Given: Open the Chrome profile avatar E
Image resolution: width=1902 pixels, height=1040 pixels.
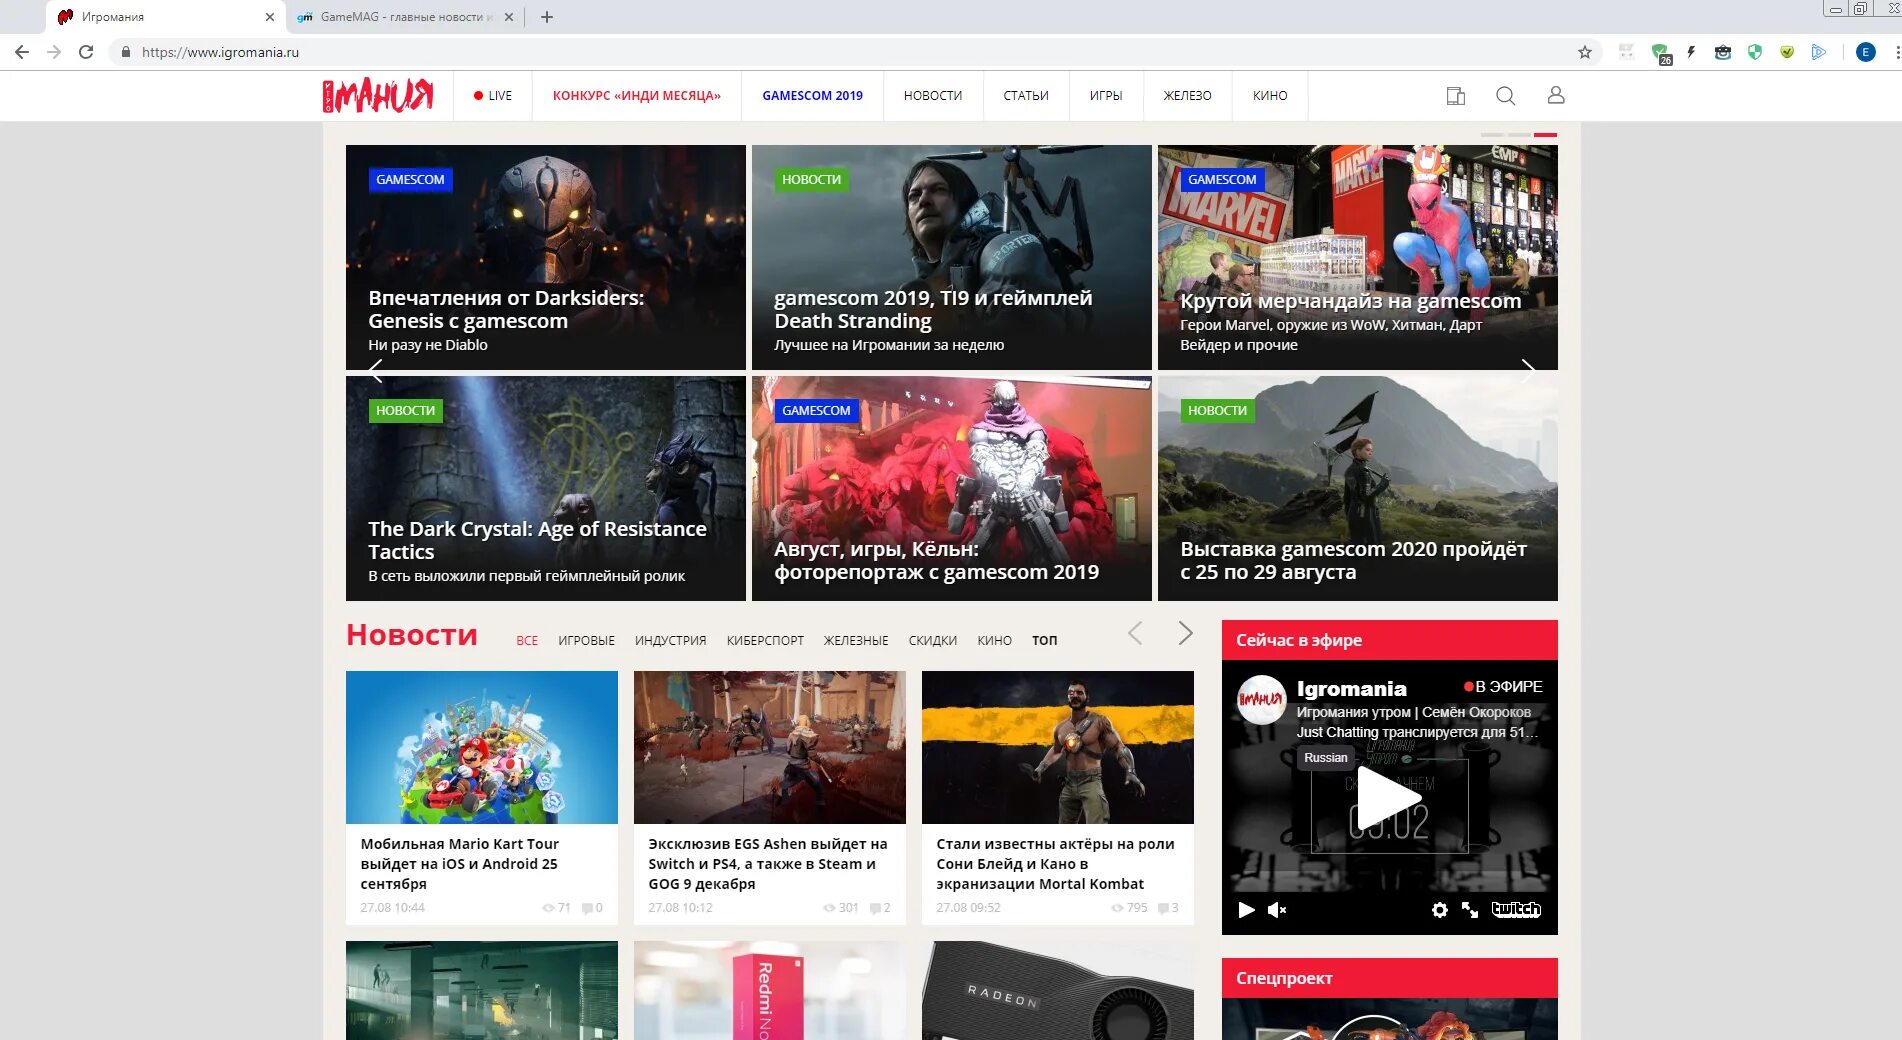Looking at the screenshot, I should point(1865,52).
